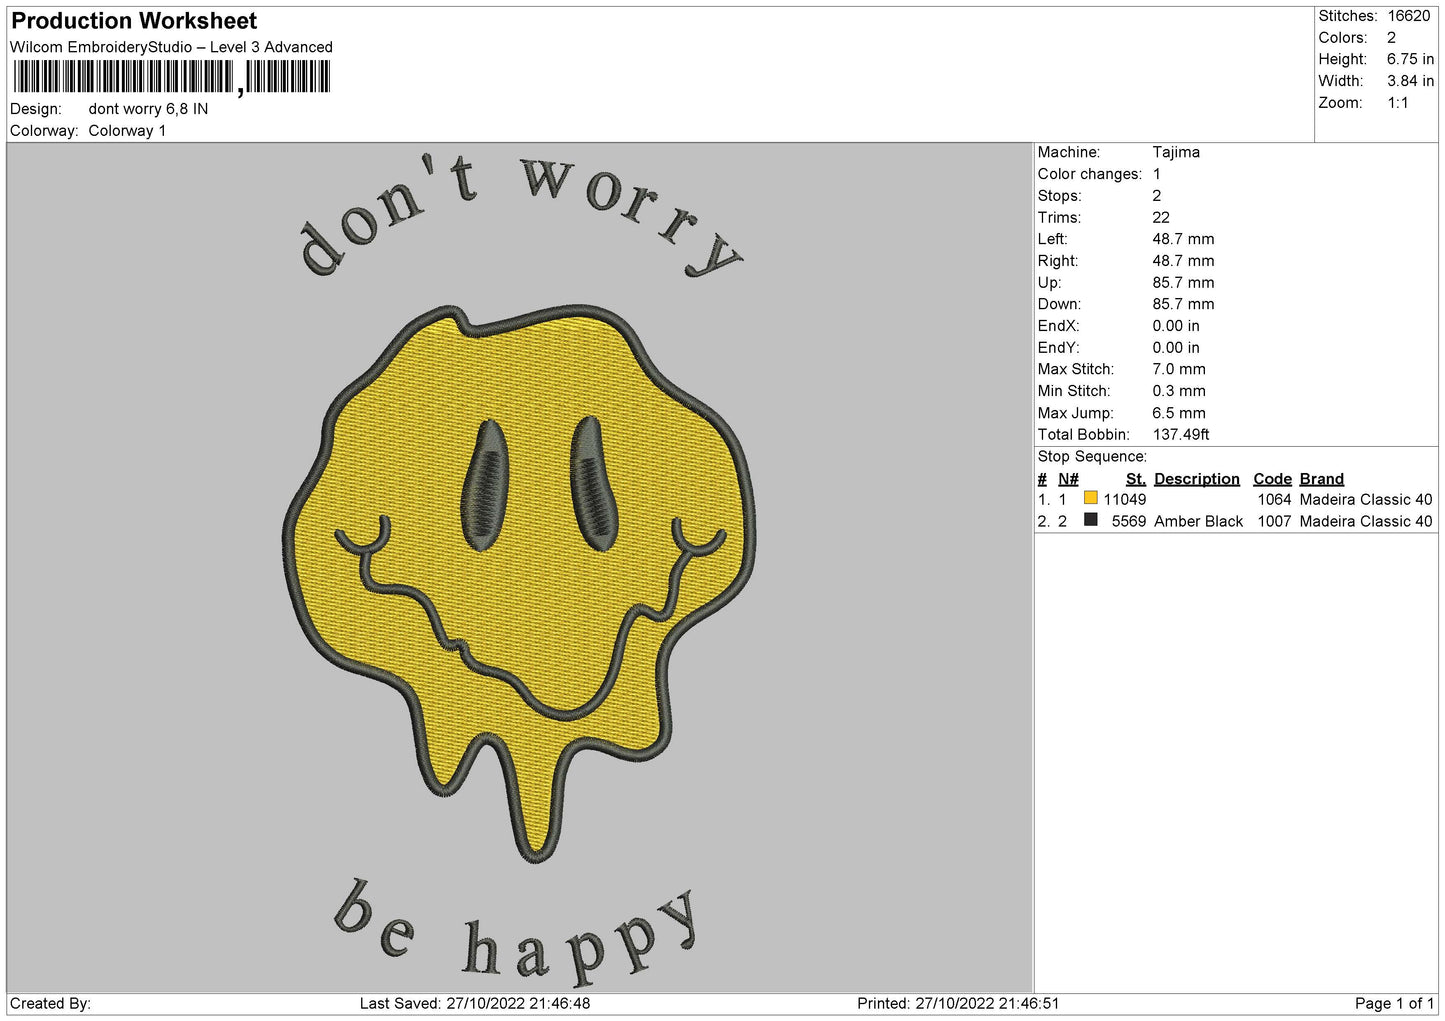Click the black color swatch for Amber Black
Viewport: 1445px width, 1021px height.
point(1090,520)
